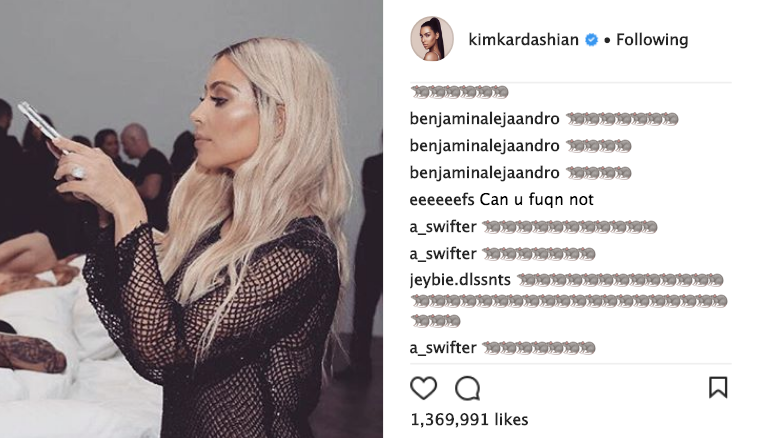Screen dimensions: 757x438
Task: Click the posted photo of blonde woman
Action: pos(191,219)
